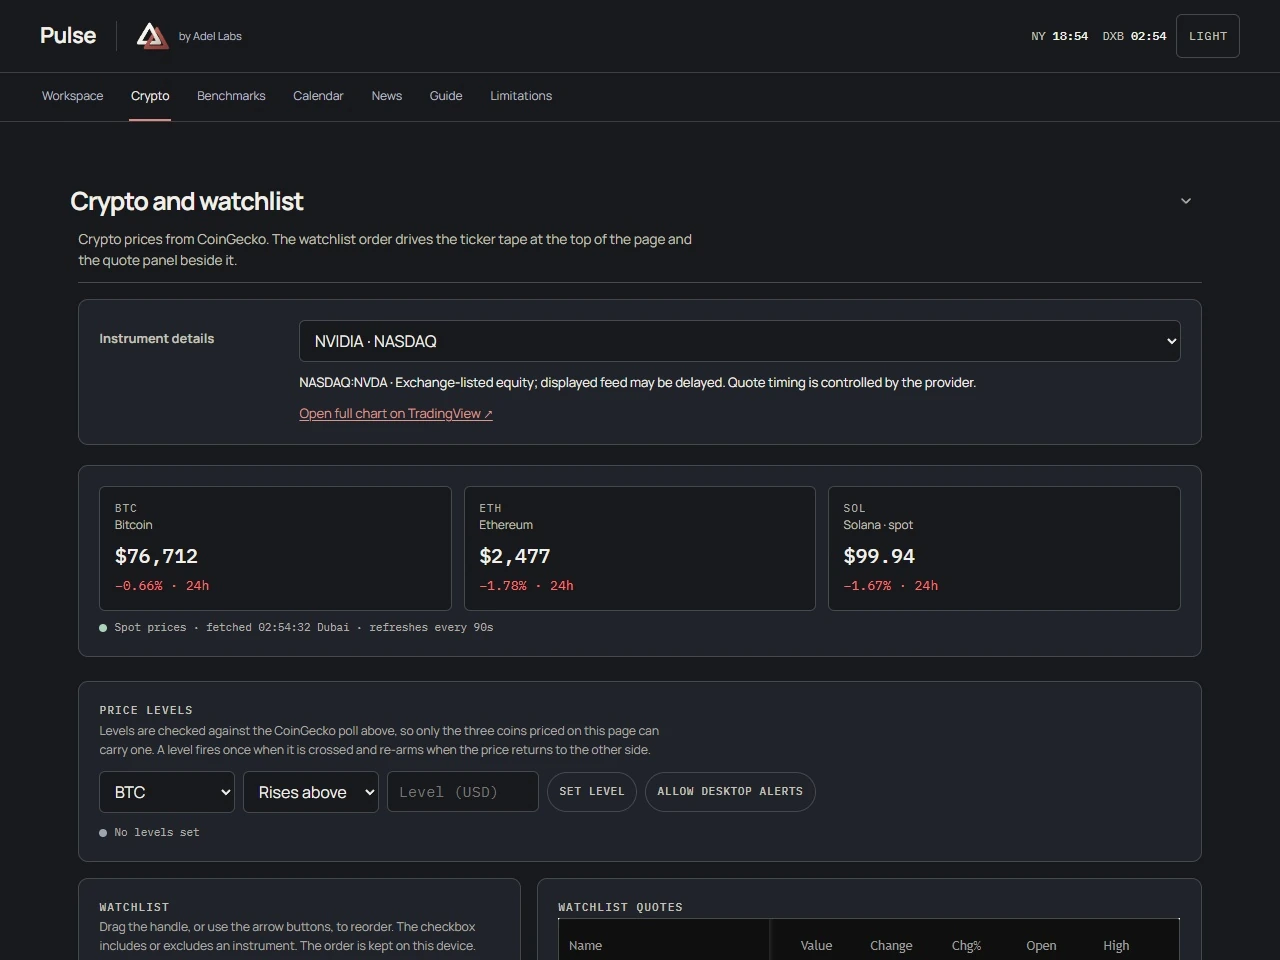Click the Spot prices fetched status line
The image size is (1280, 960).
(296, 628)
